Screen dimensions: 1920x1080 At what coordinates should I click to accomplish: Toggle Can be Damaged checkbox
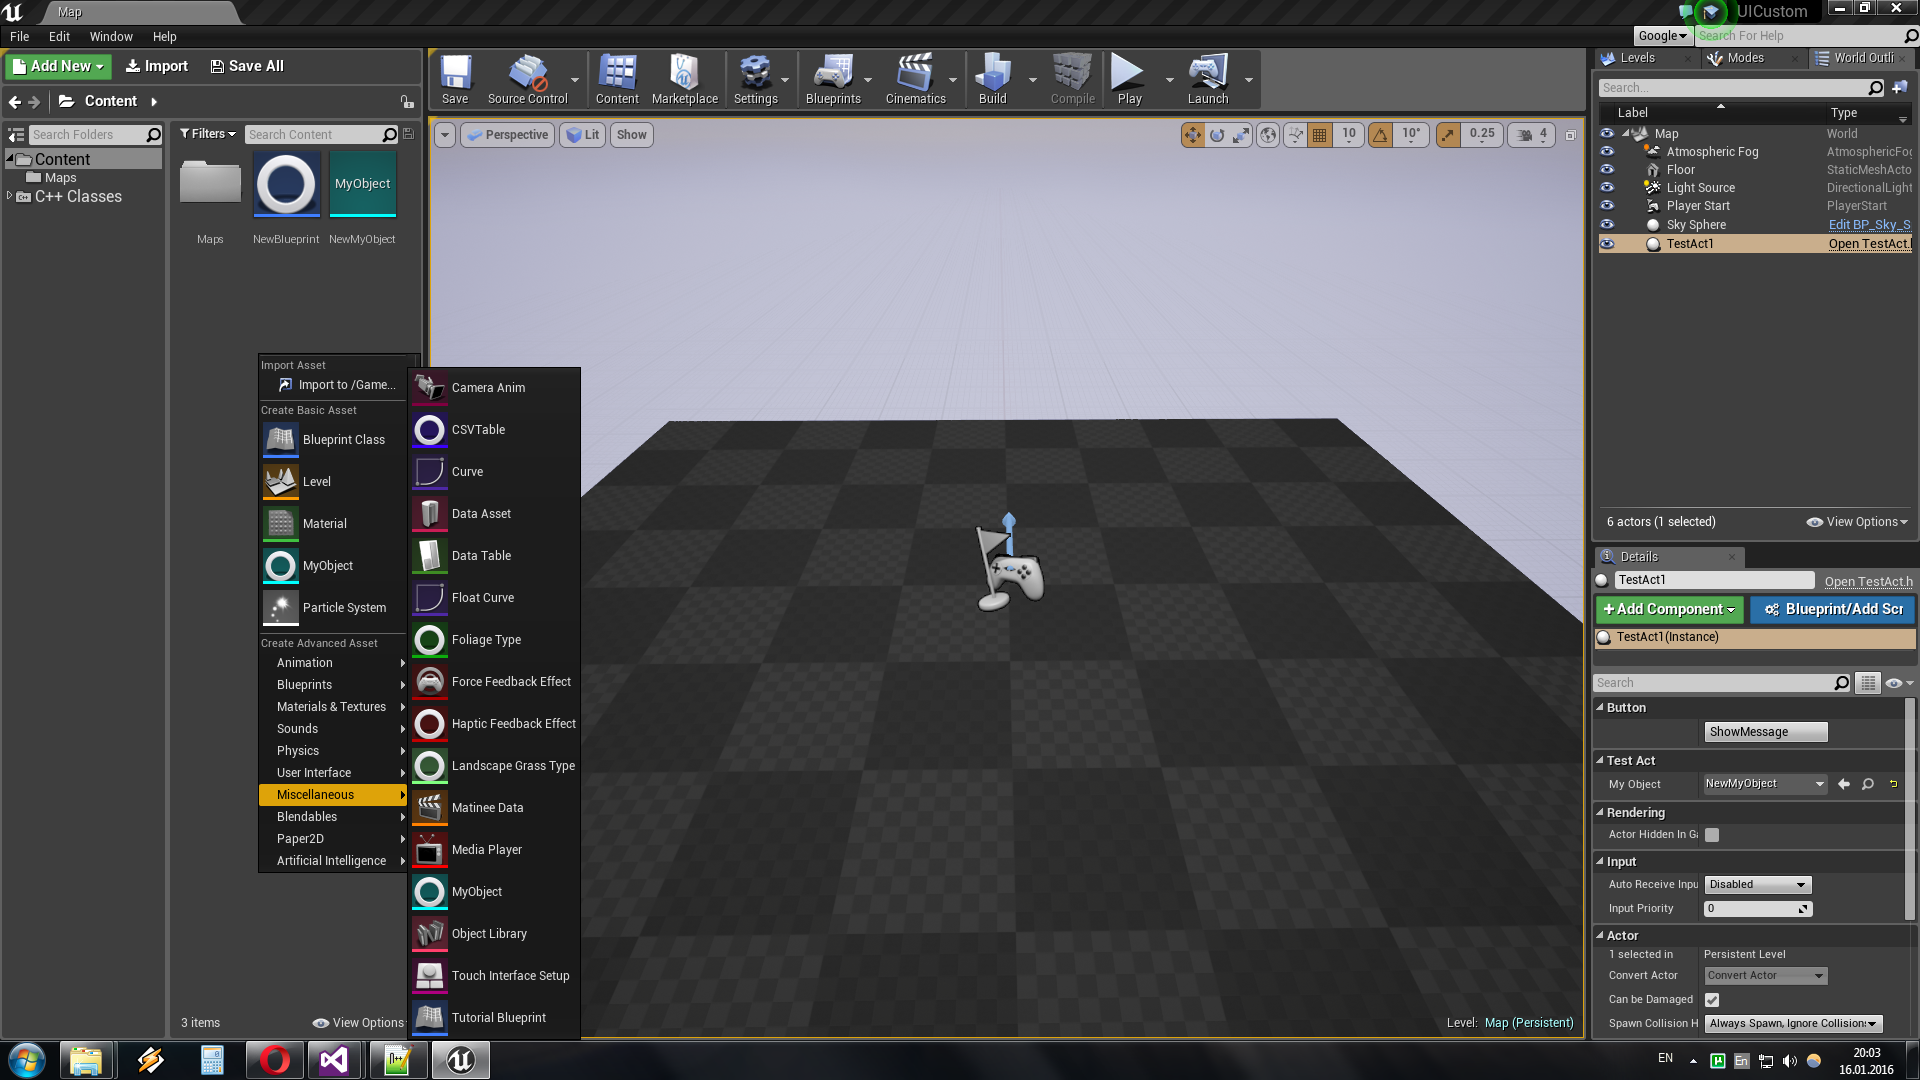click(1712, 1000)
